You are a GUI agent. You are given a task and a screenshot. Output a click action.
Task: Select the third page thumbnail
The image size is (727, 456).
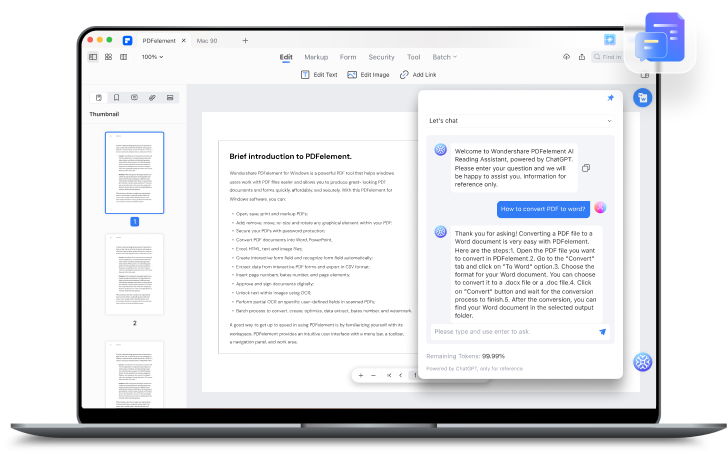(x=134, y=375)
